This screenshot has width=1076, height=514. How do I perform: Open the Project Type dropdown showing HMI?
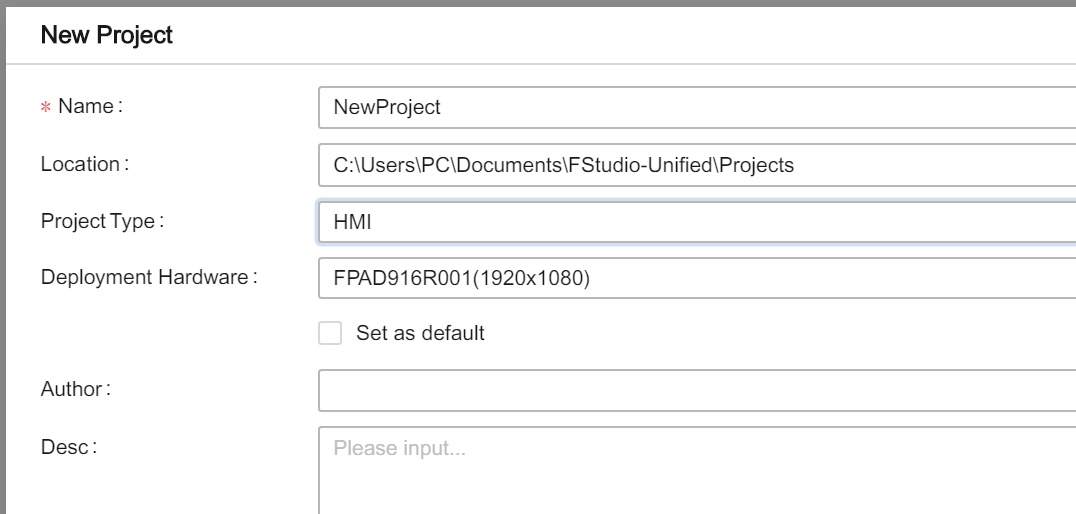[697, 222]
